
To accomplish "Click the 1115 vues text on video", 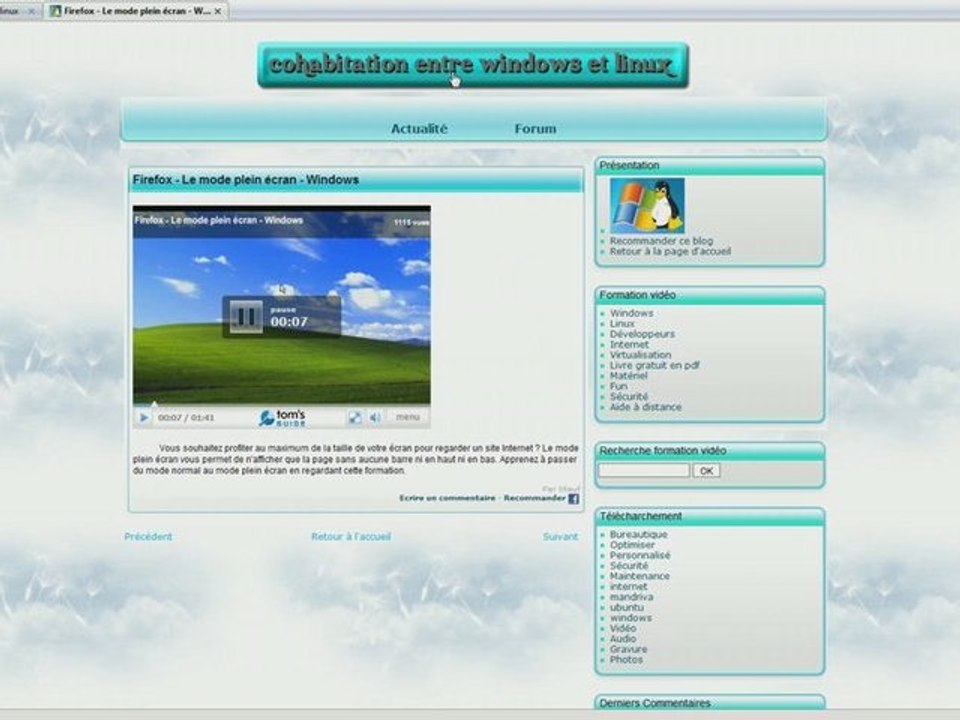I will click(x=411, y=222).
